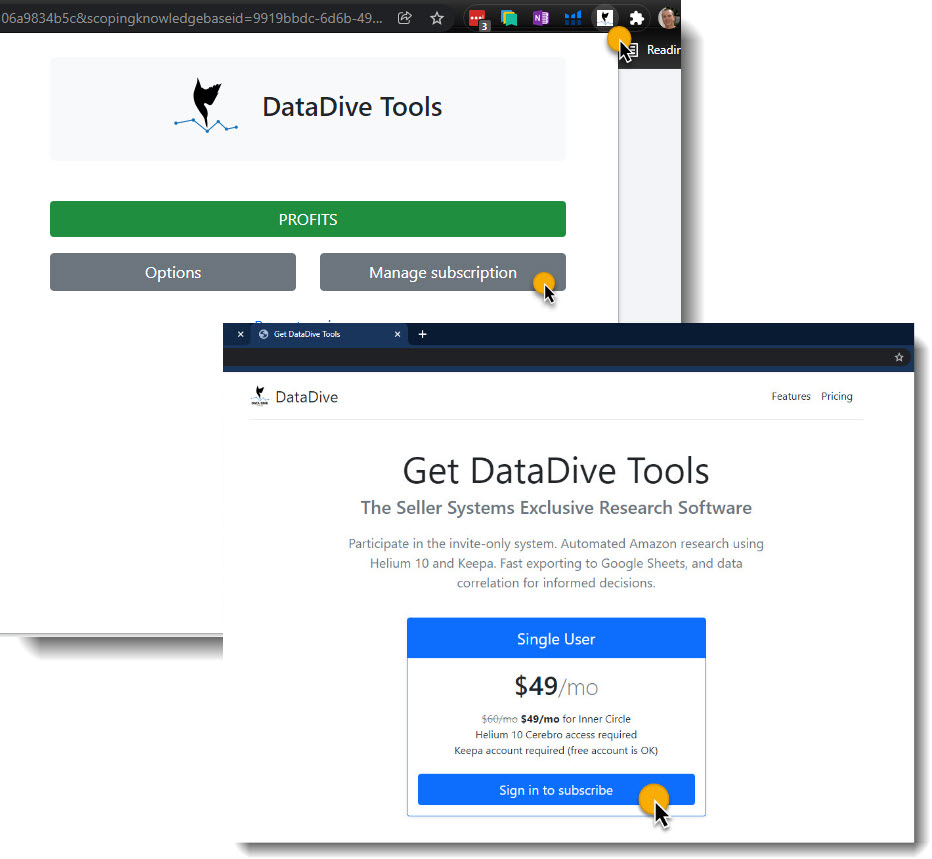Close the Get DataDive Tools tab

(x=398, y=334)
